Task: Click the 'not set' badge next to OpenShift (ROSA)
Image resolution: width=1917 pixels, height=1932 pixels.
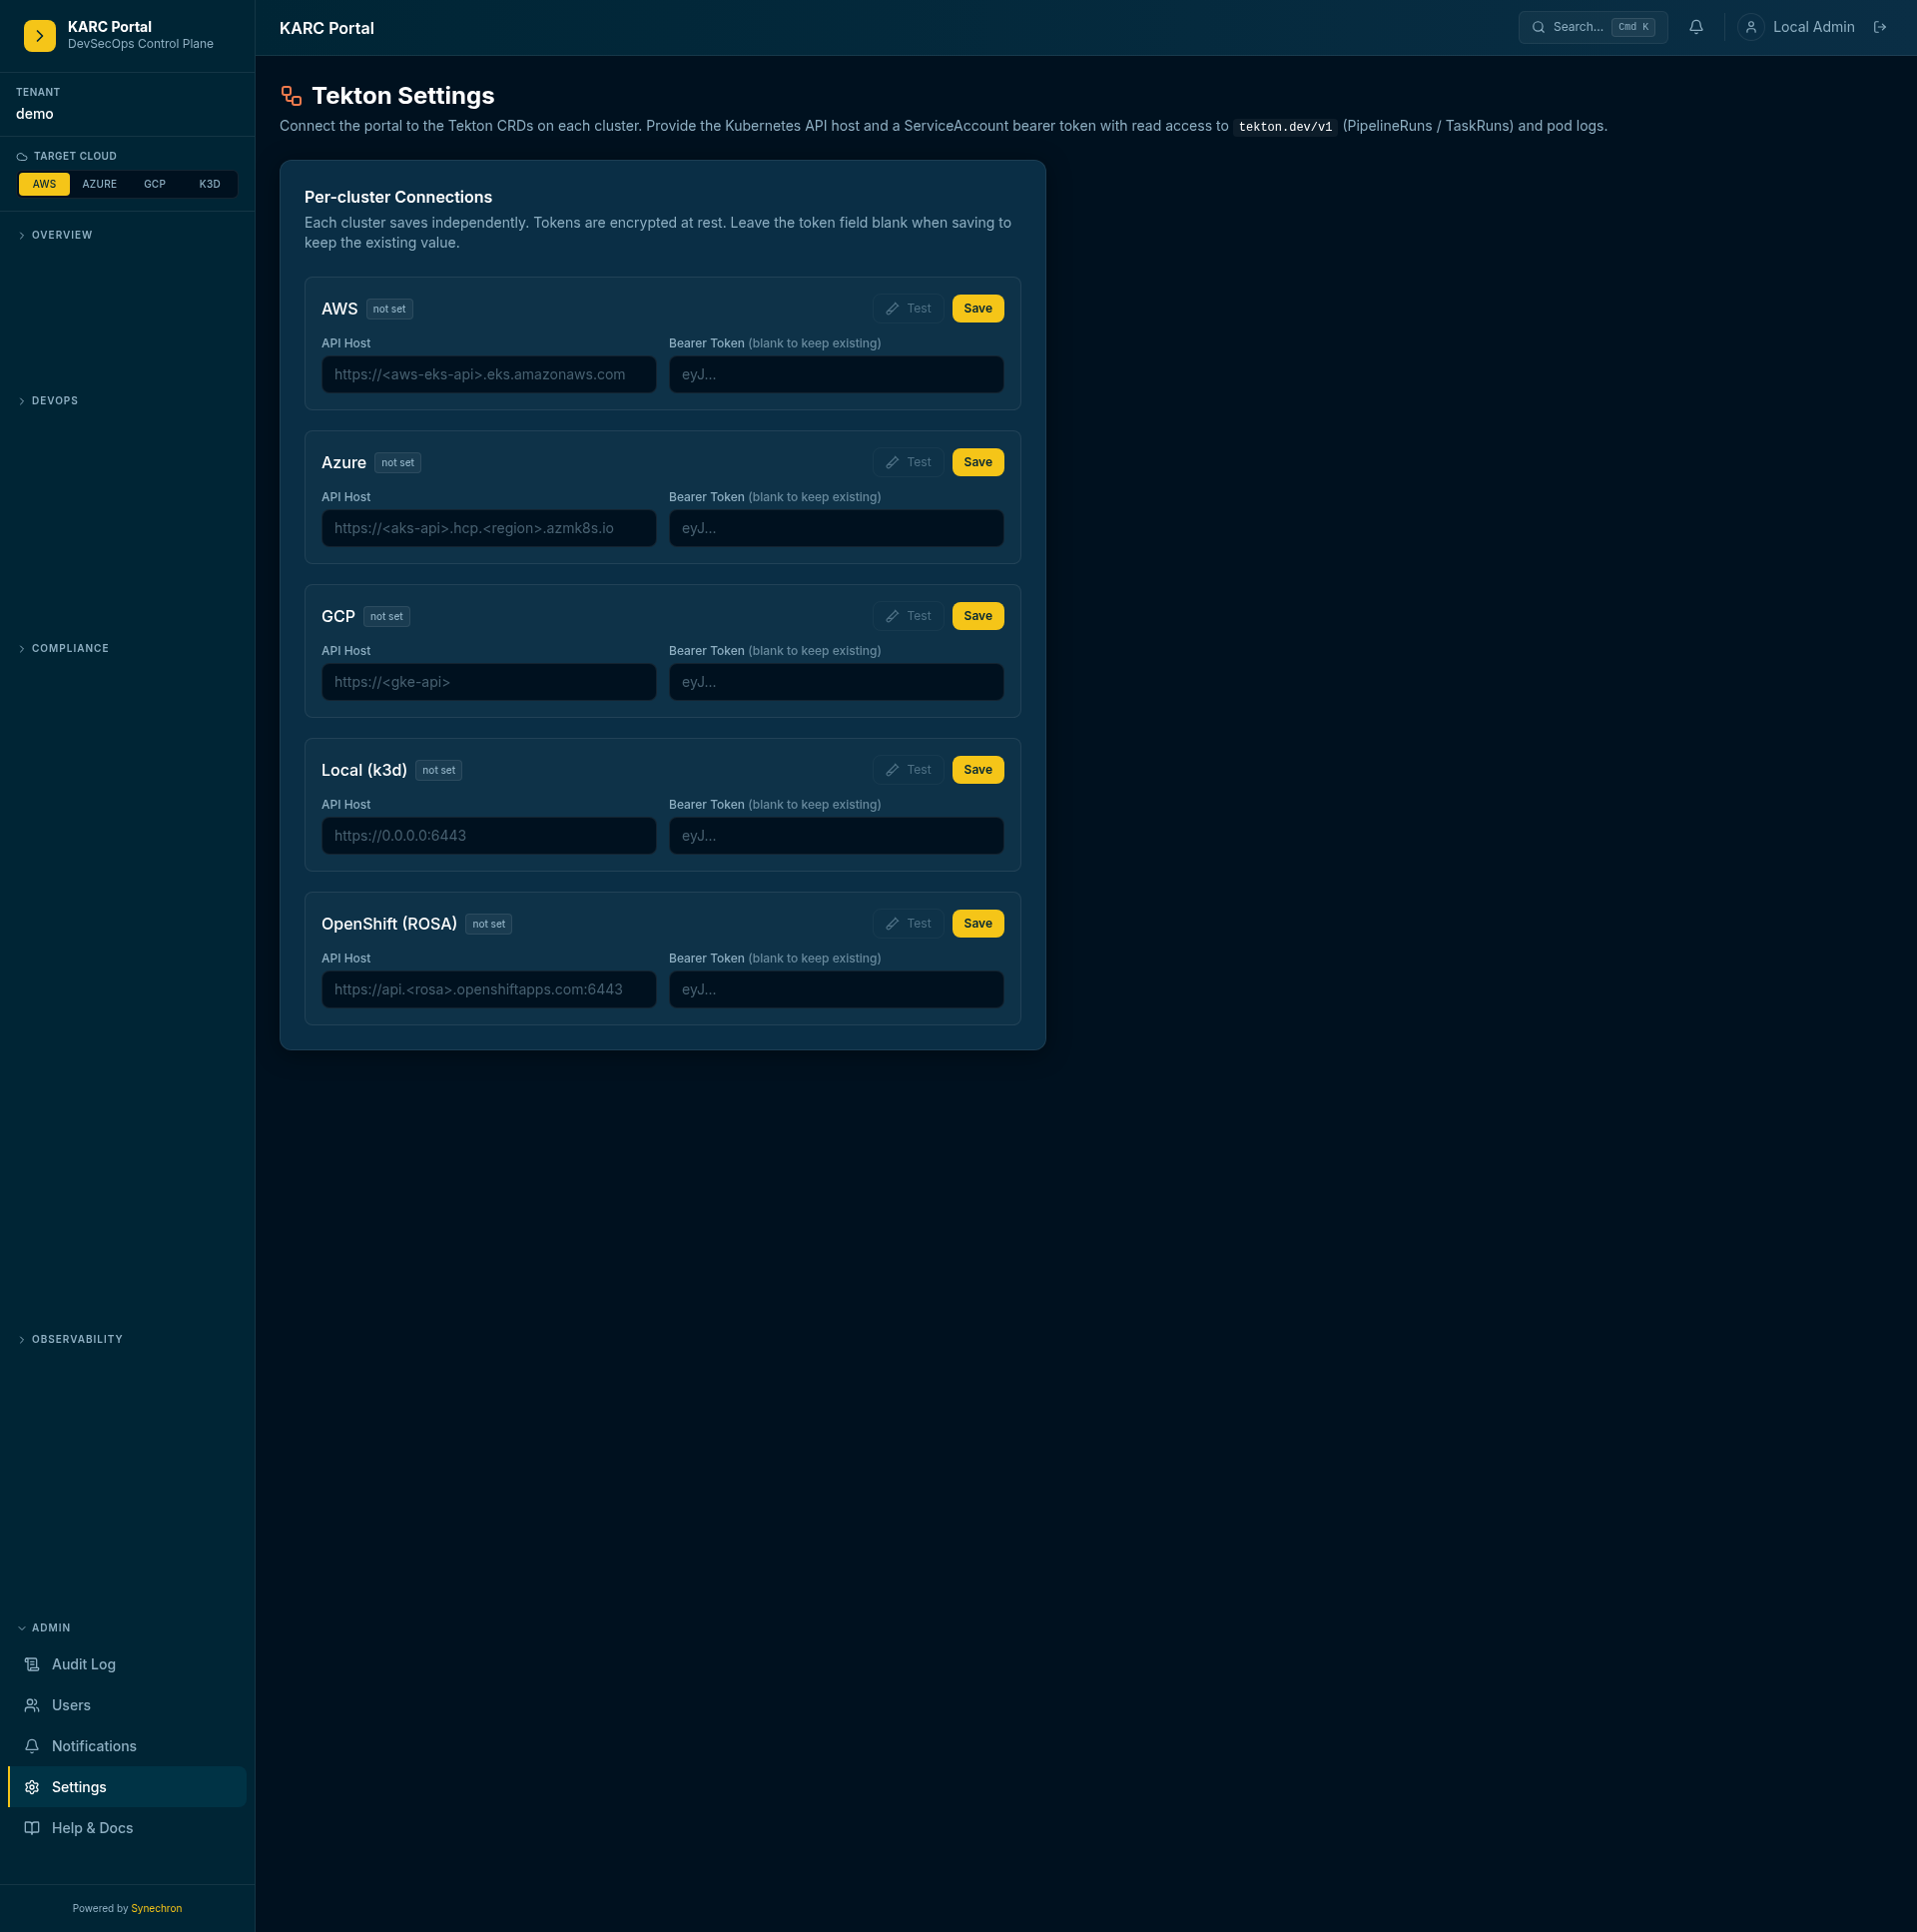Action: [488, 924]
